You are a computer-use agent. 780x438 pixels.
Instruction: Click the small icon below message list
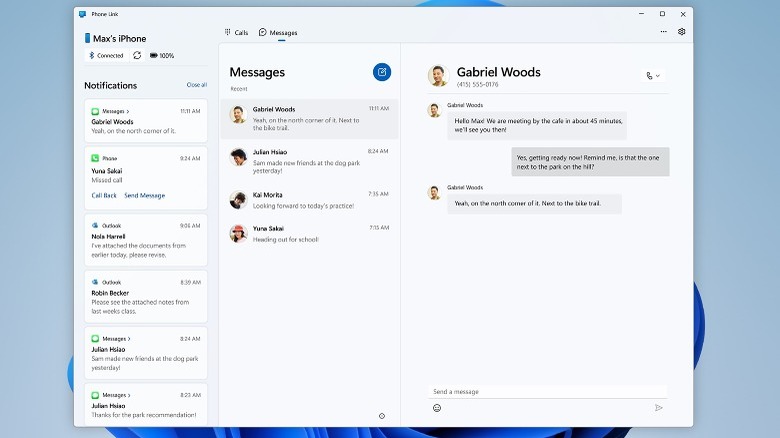(x=382, y=416)
